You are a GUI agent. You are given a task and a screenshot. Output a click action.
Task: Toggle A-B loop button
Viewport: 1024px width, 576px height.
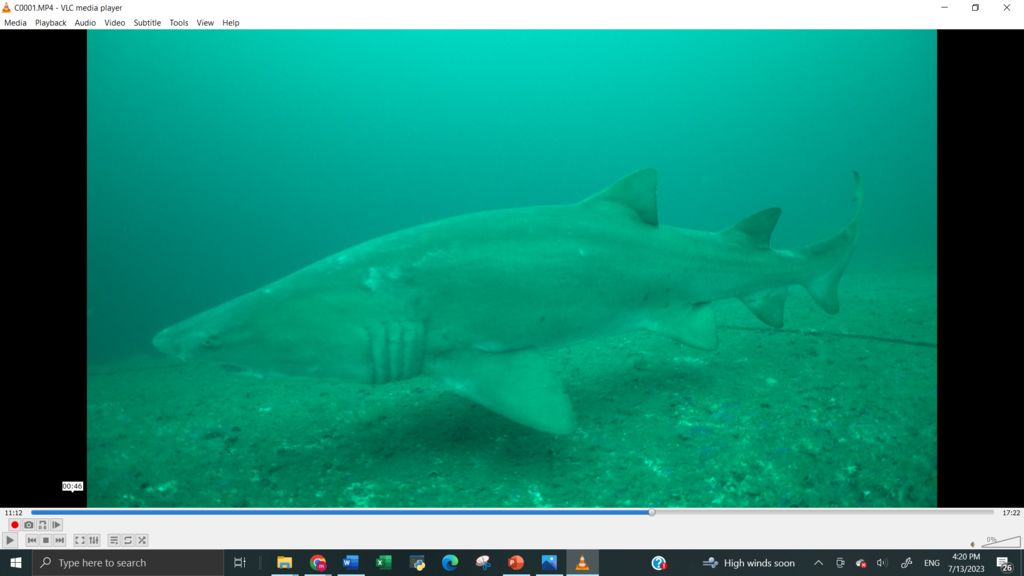tap(42, 525)
